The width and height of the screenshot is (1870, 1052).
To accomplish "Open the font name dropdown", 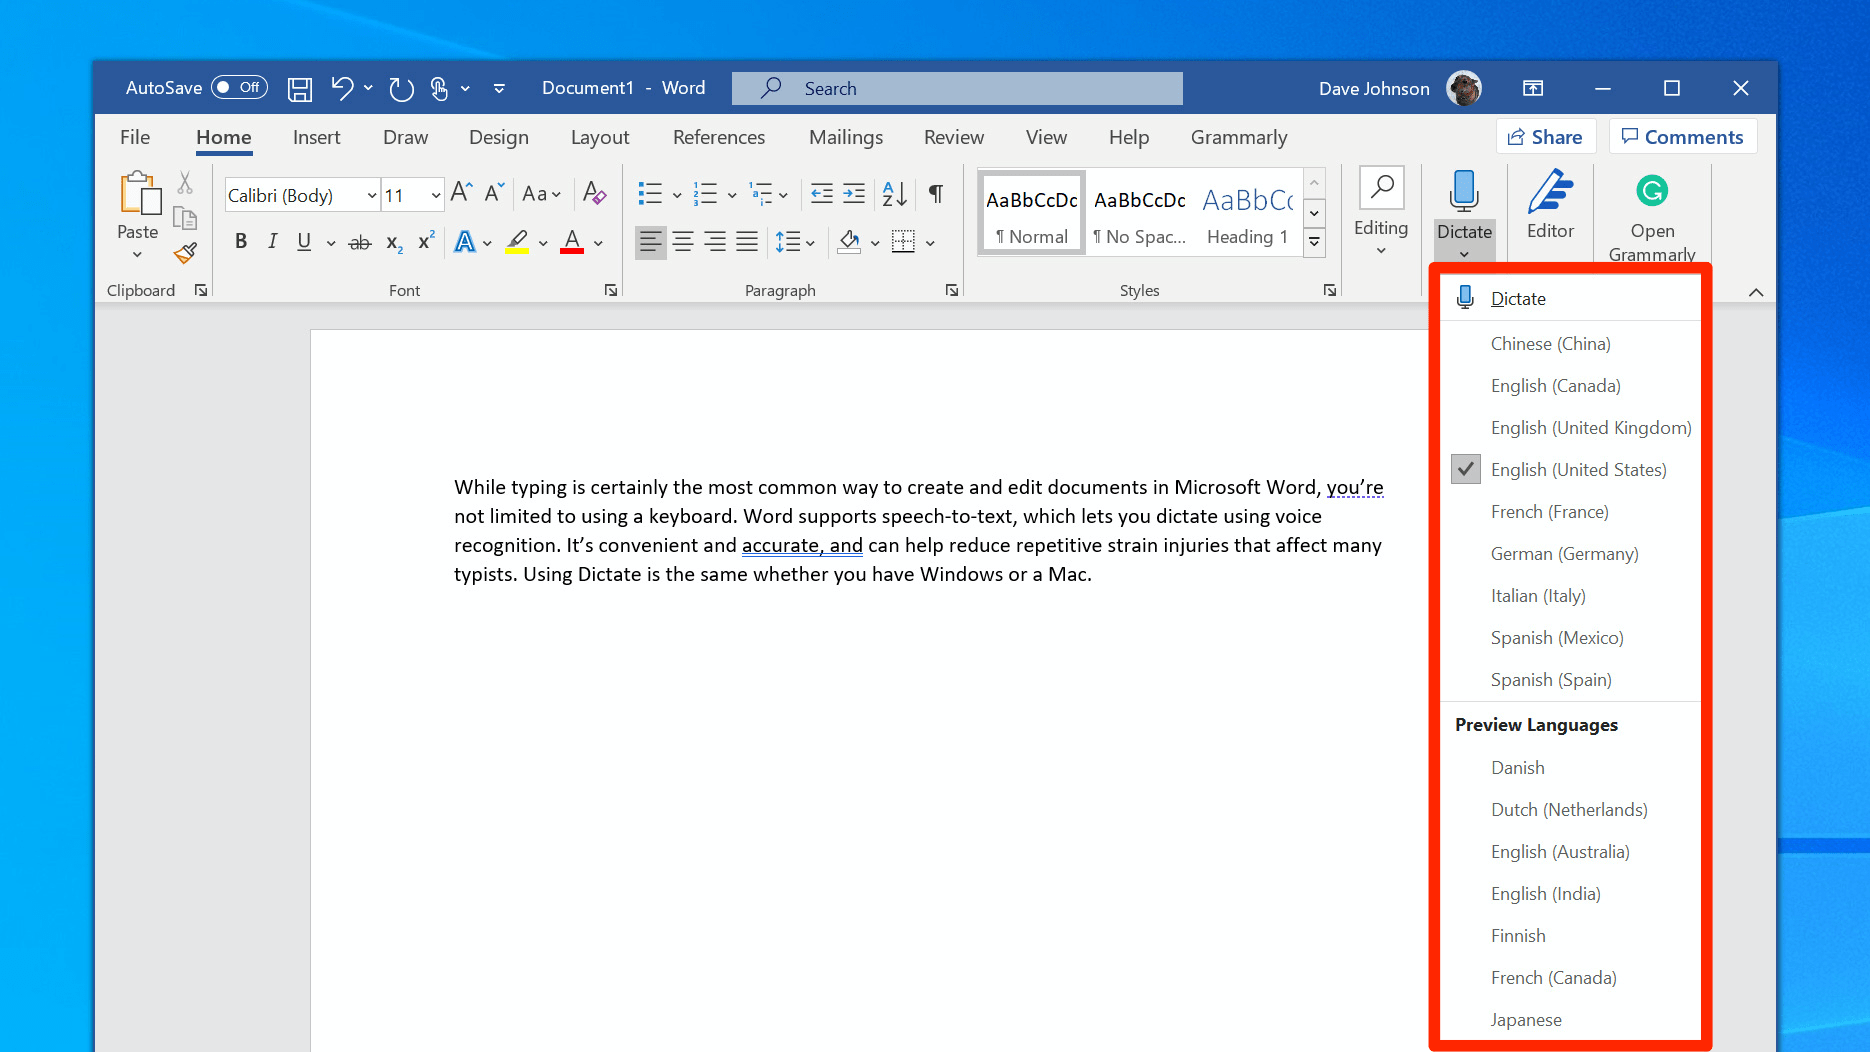I will point(372,195).
